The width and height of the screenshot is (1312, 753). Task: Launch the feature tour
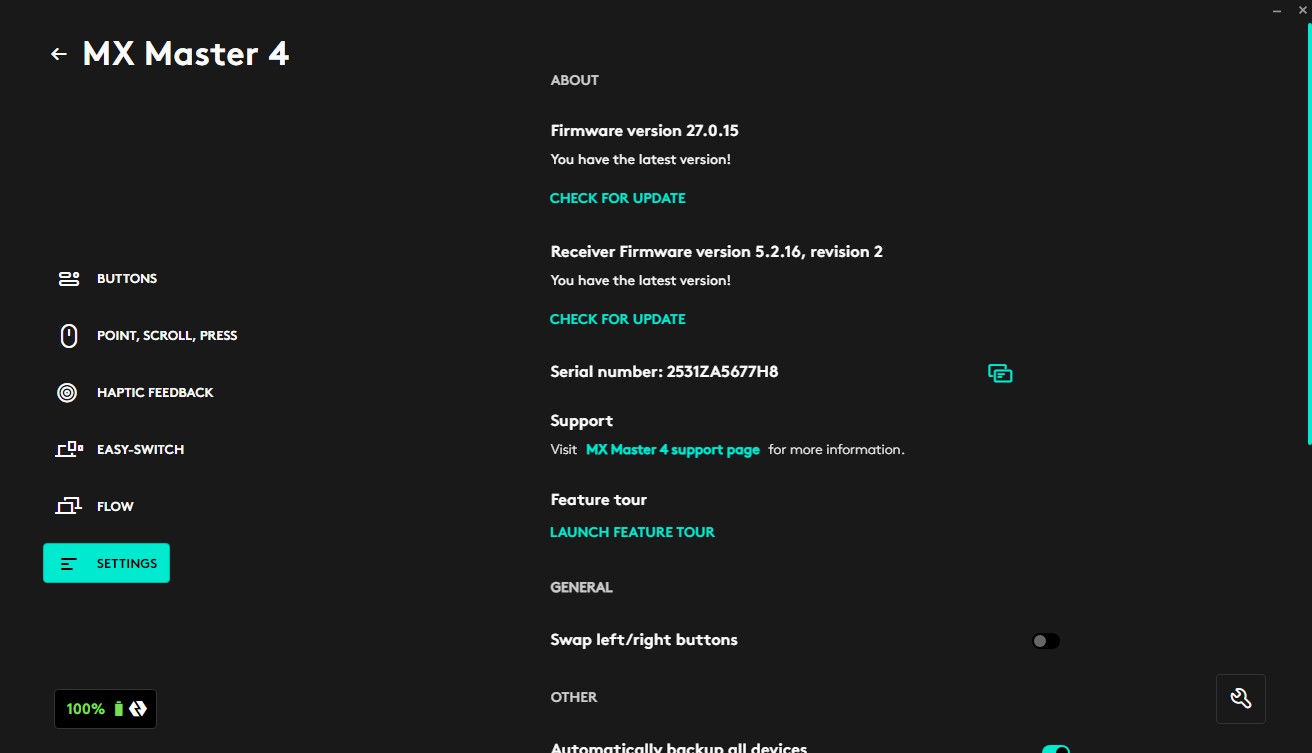click(x=632, y=532)
